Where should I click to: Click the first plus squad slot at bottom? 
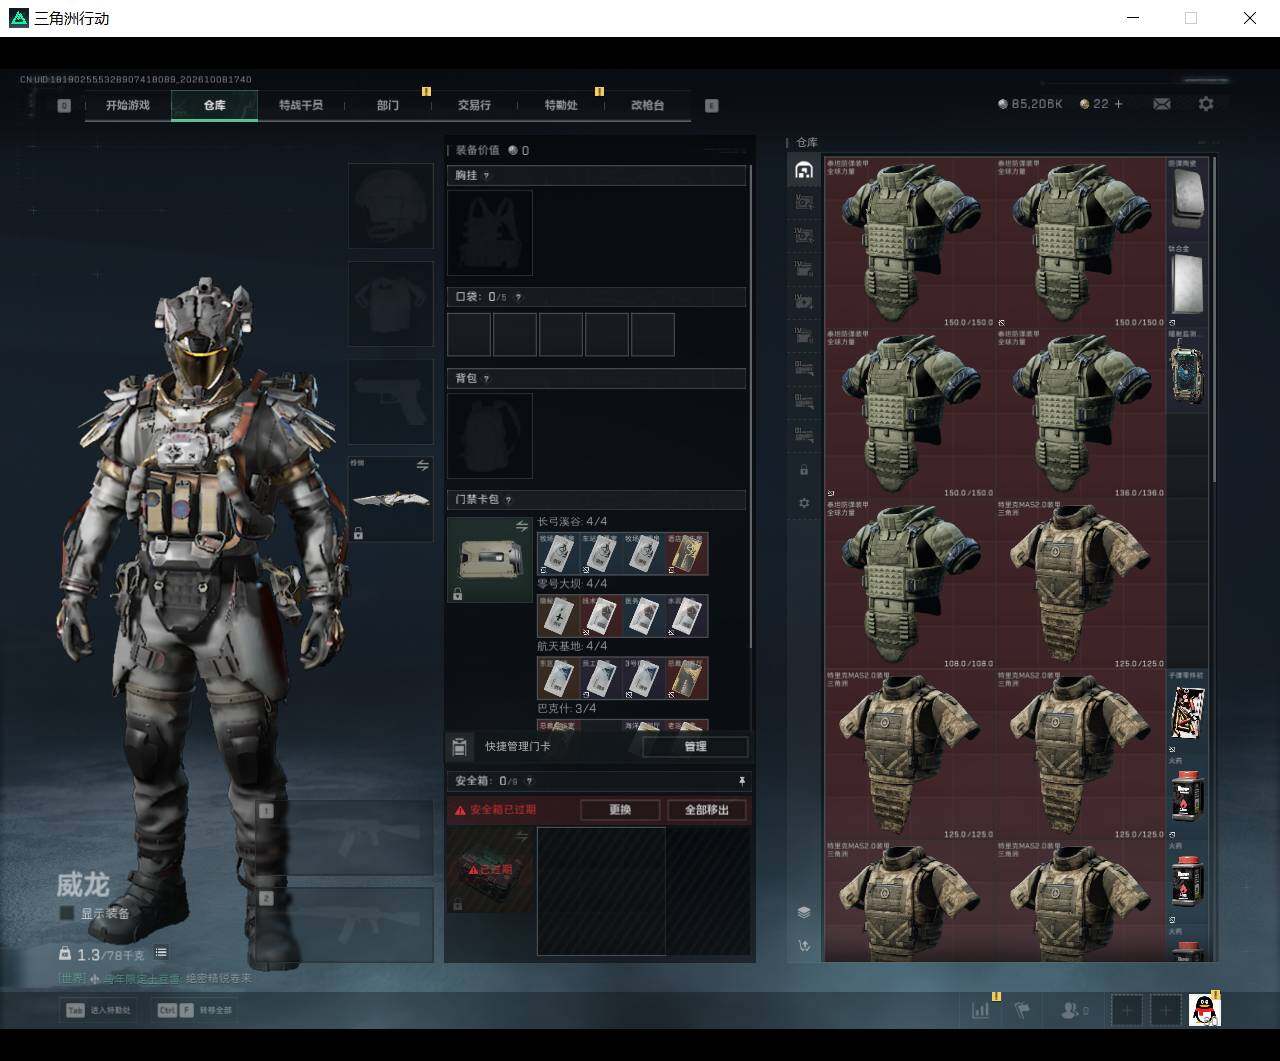pos(1127,1010)
